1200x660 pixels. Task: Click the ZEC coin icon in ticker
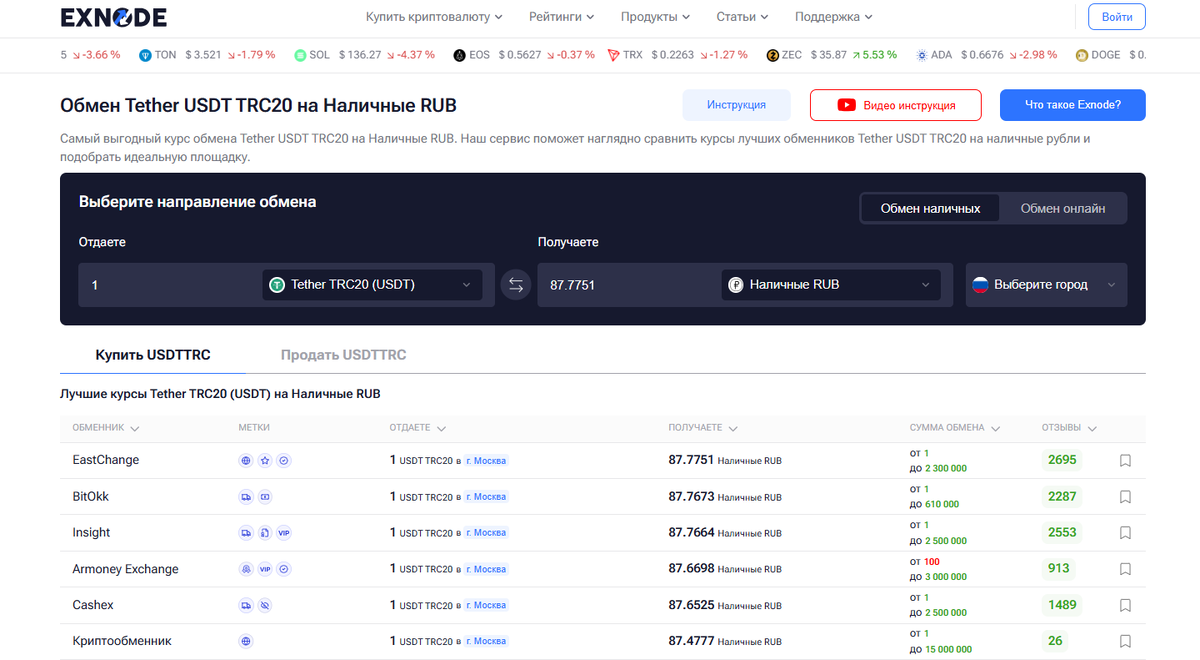[x=772, y=55]
